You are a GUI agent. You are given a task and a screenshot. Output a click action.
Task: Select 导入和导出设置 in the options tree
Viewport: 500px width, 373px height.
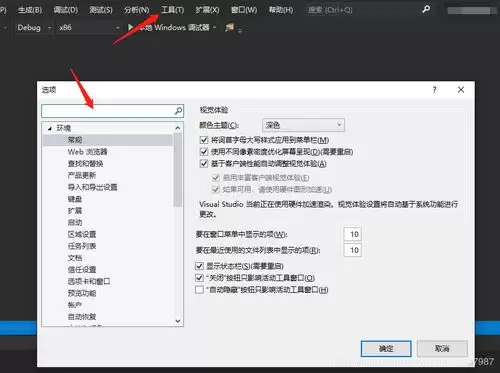coord(92,187)
